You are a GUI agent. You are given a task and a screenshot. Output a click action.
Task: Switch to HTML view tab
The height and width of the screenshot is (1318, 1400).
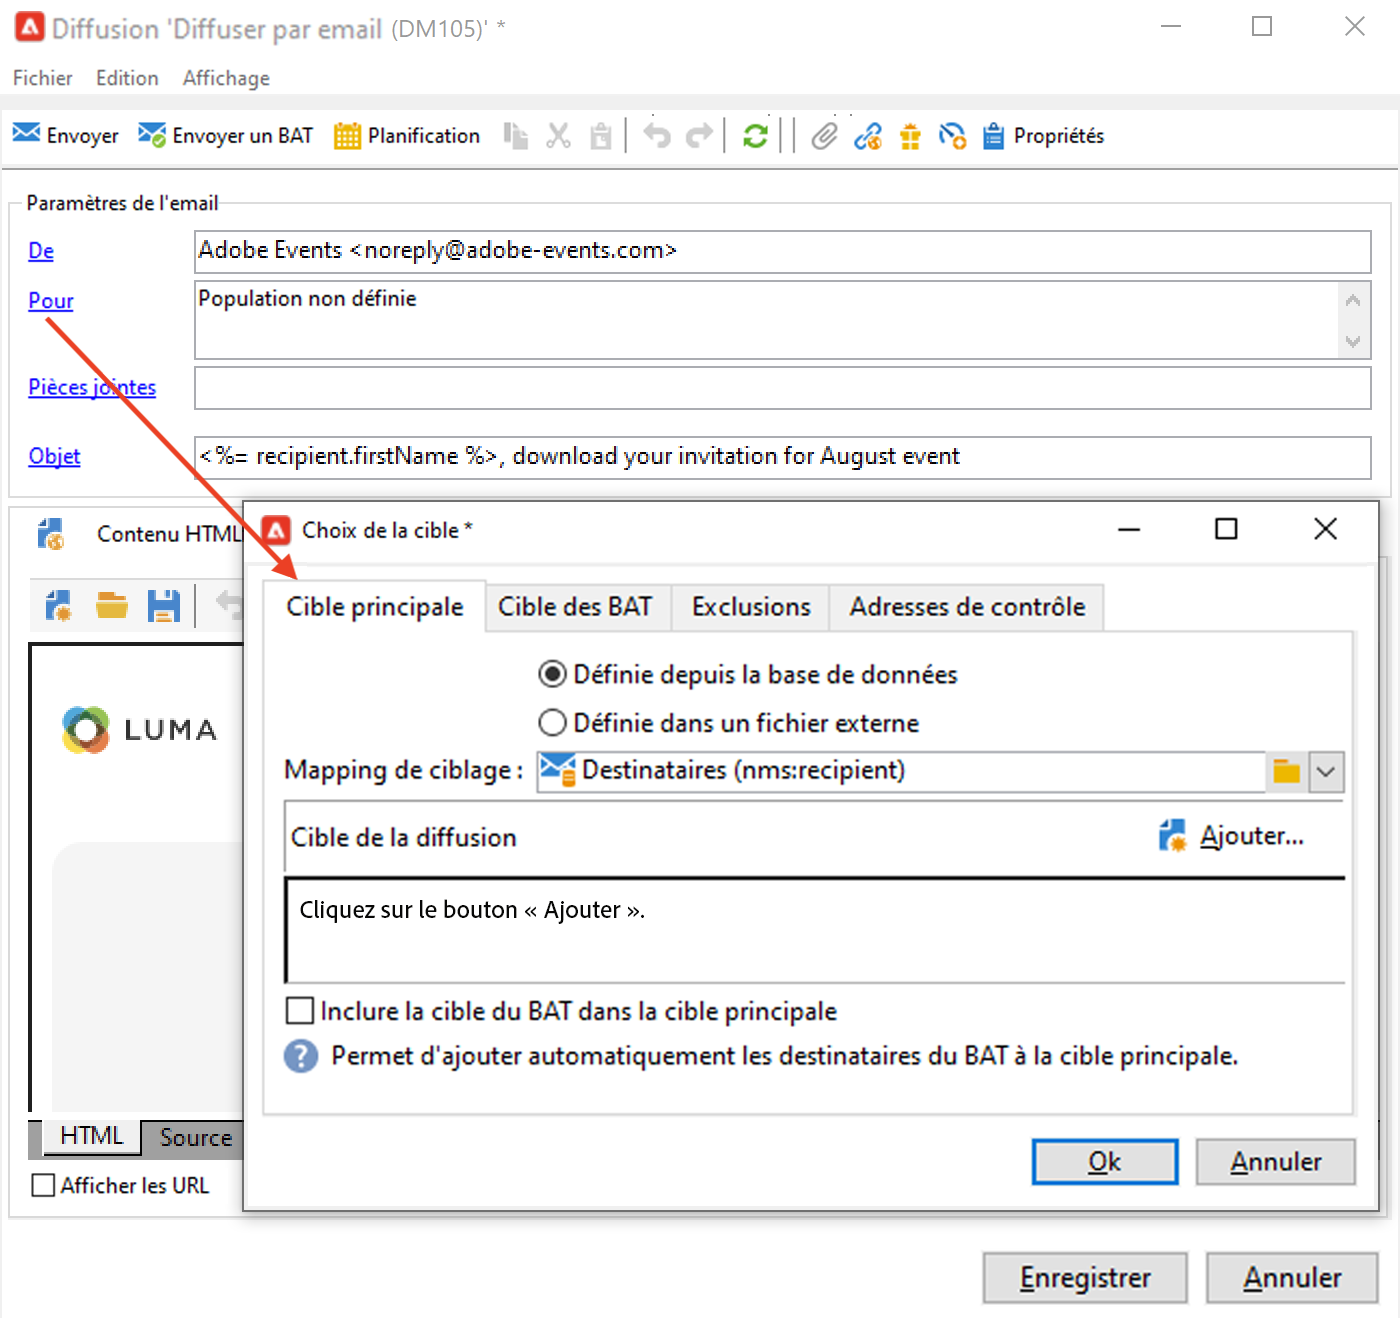[x=92, y=1136]
